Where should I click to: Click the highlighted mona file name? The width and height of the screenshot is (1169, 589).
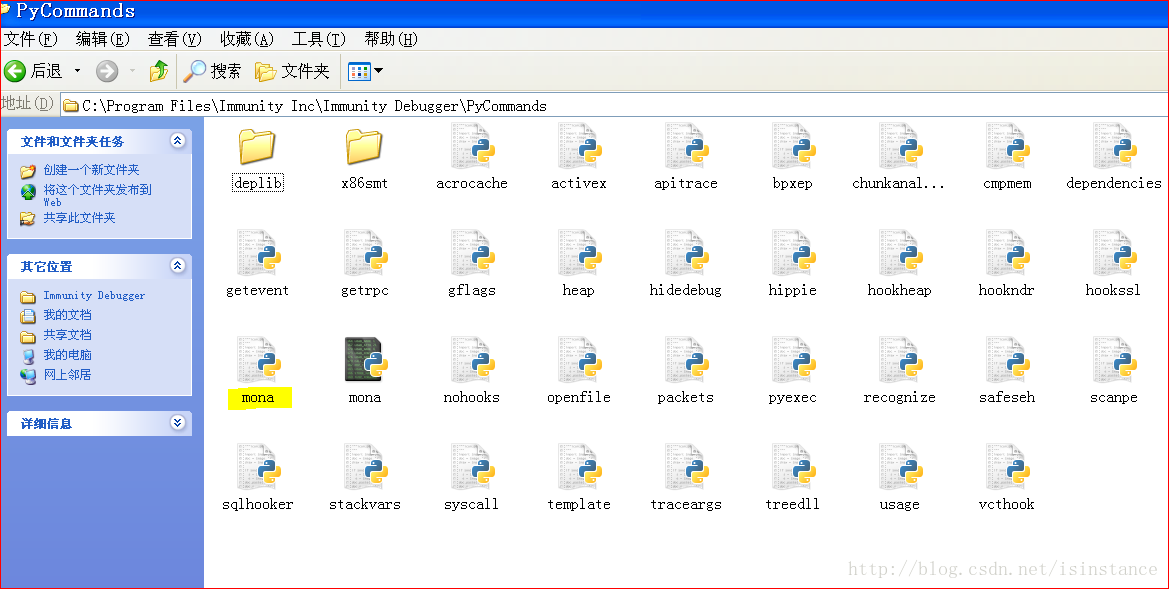258,397
